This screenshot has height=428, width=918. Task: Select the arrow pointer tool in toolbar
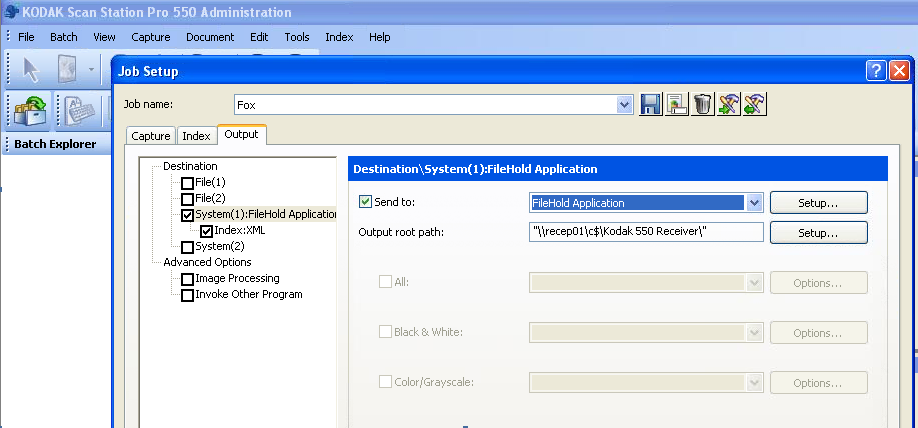tap(31, 70)
